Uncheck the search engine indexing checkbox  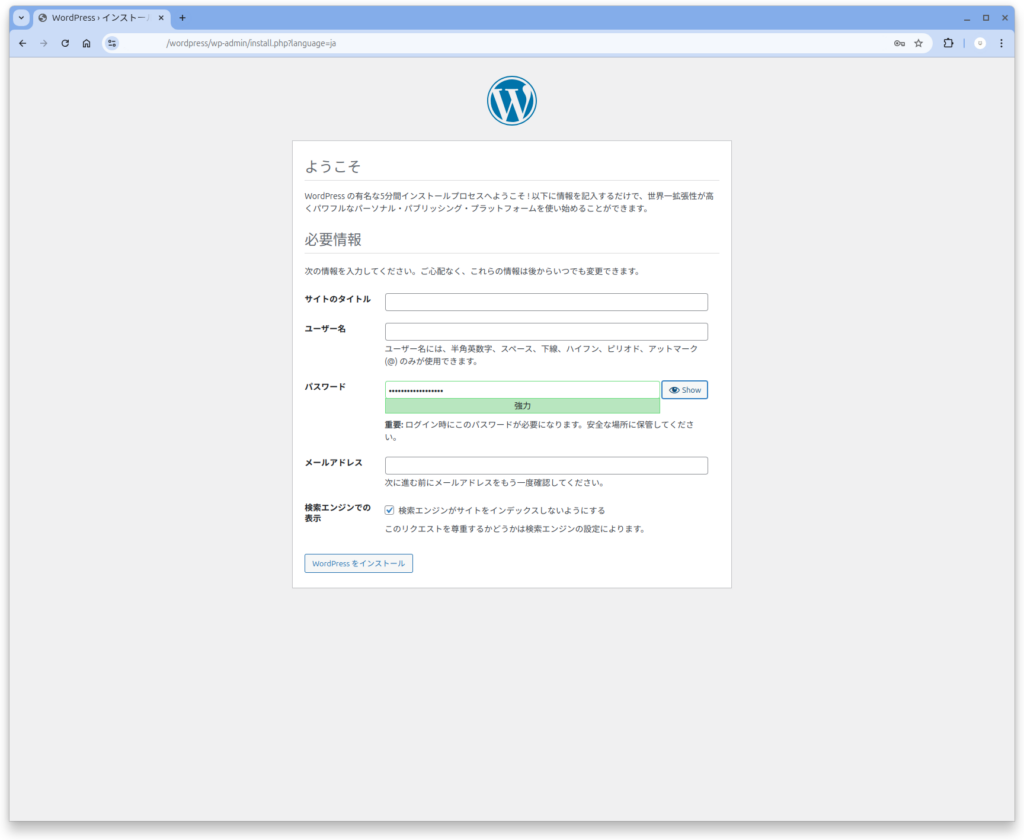[x=389, y=510]
